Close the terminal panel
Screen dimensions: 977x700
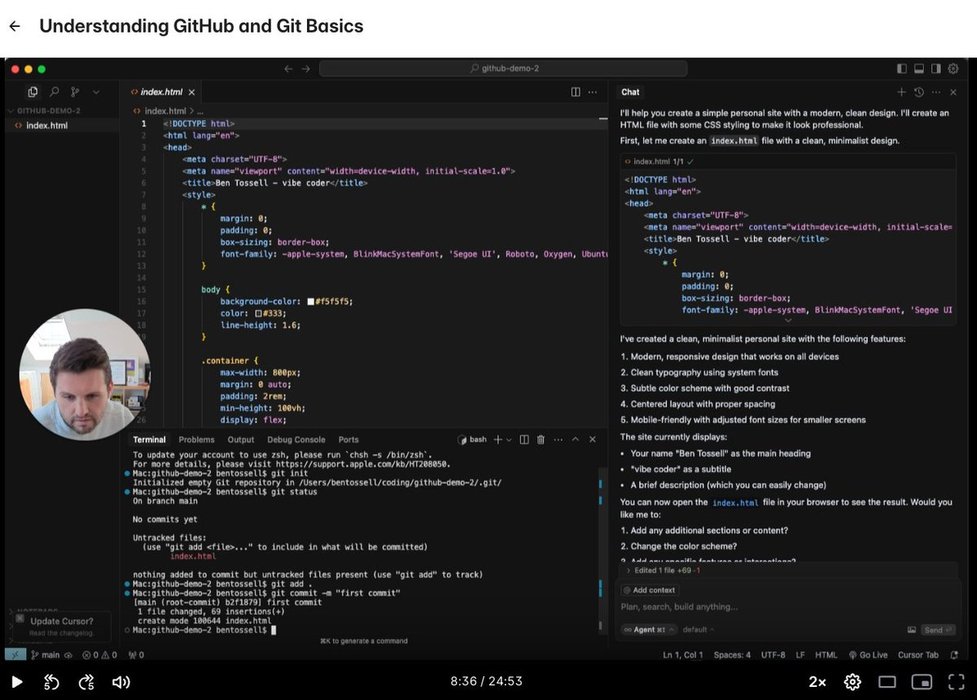(x=593, y=440)
